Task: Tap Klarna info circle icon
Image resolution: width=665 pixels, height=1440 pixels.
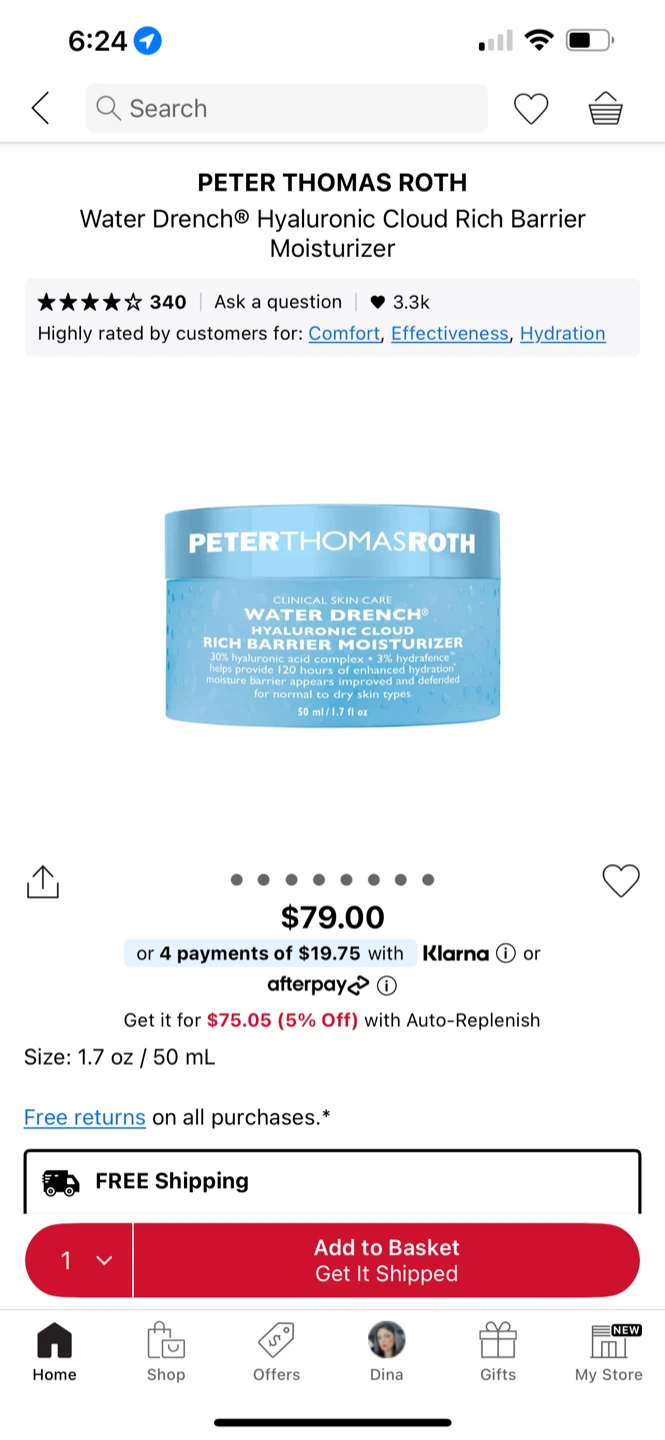Action: (x=506, y=953)
